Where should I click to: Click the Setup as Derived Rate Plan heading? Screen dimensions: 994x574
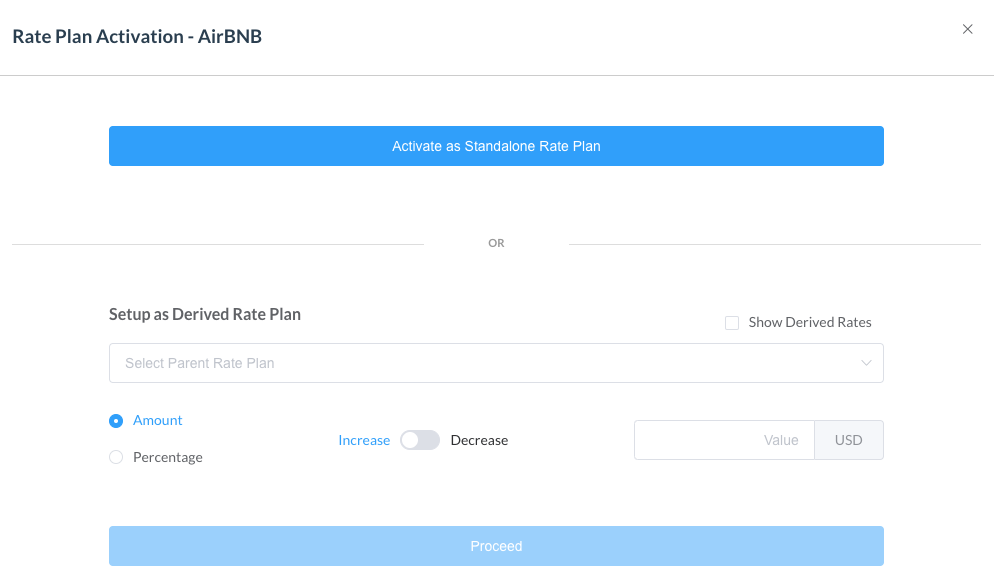[205, 314]
